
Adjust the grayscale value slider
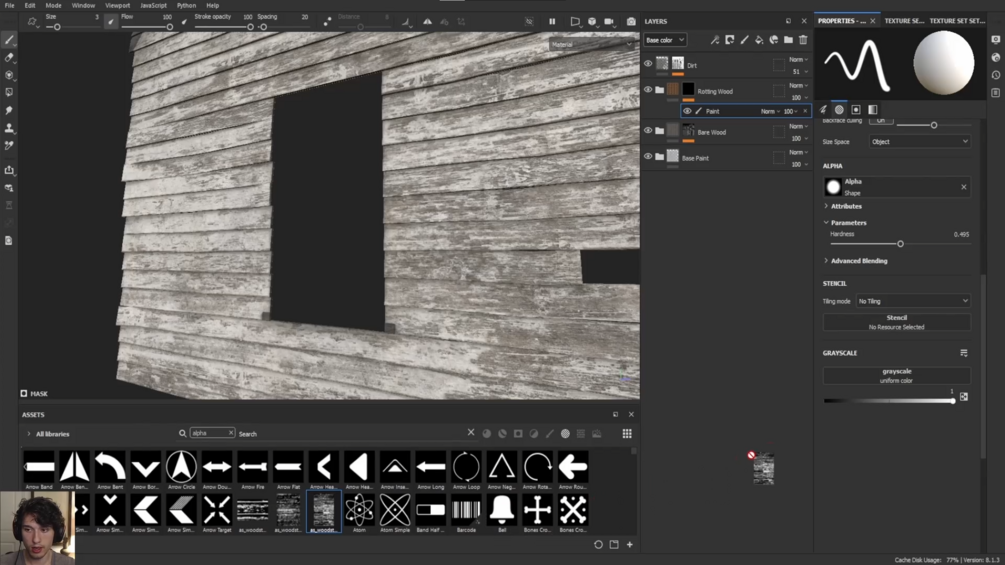(890, 401)
